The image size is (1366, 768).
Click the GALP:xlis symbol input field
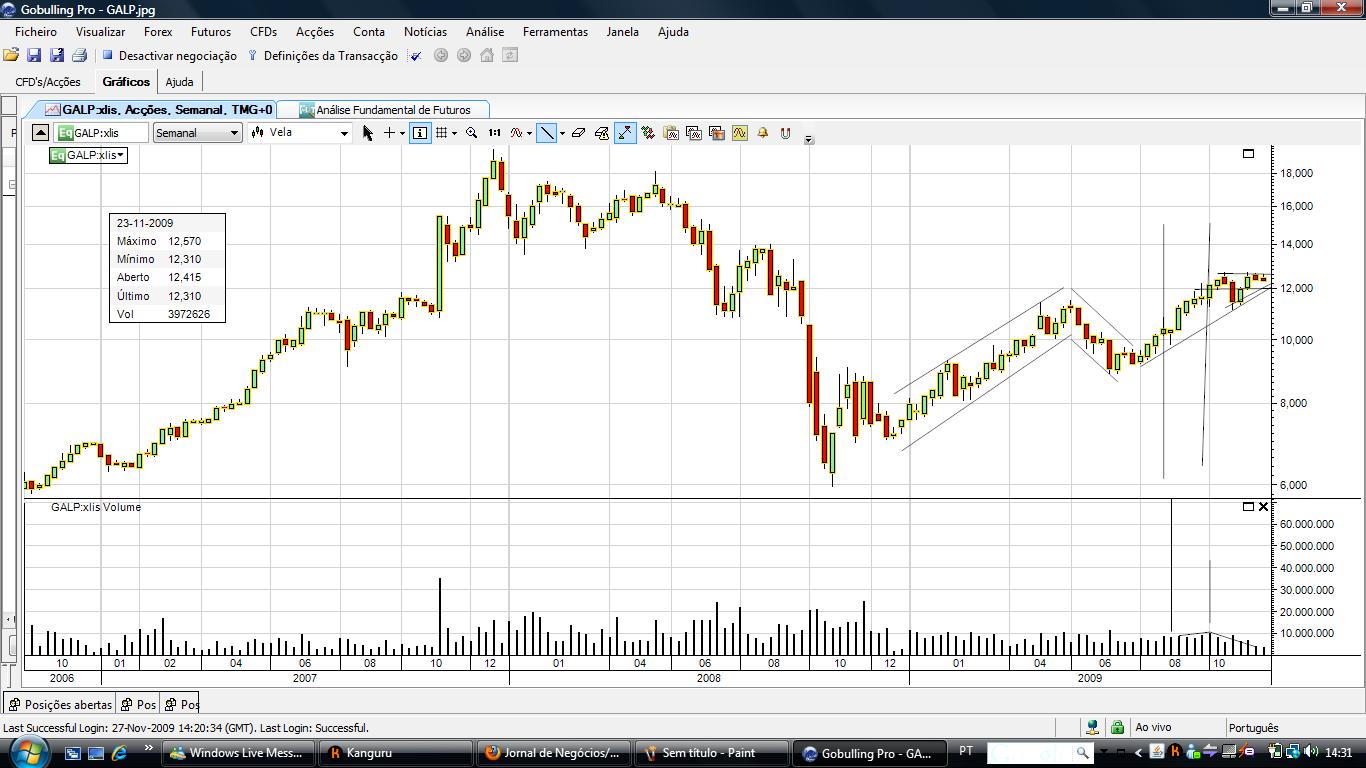(102, 133)
